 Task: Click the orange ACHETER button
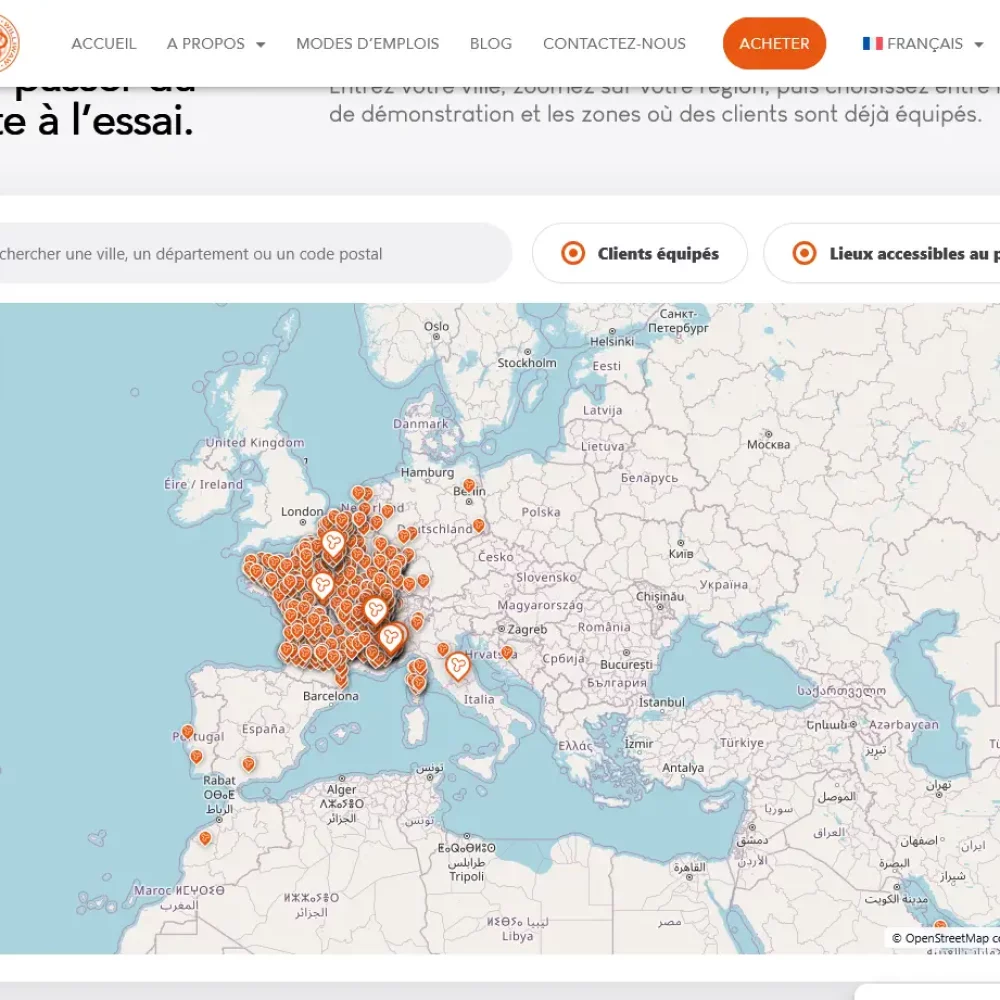(x=774, y=43)
